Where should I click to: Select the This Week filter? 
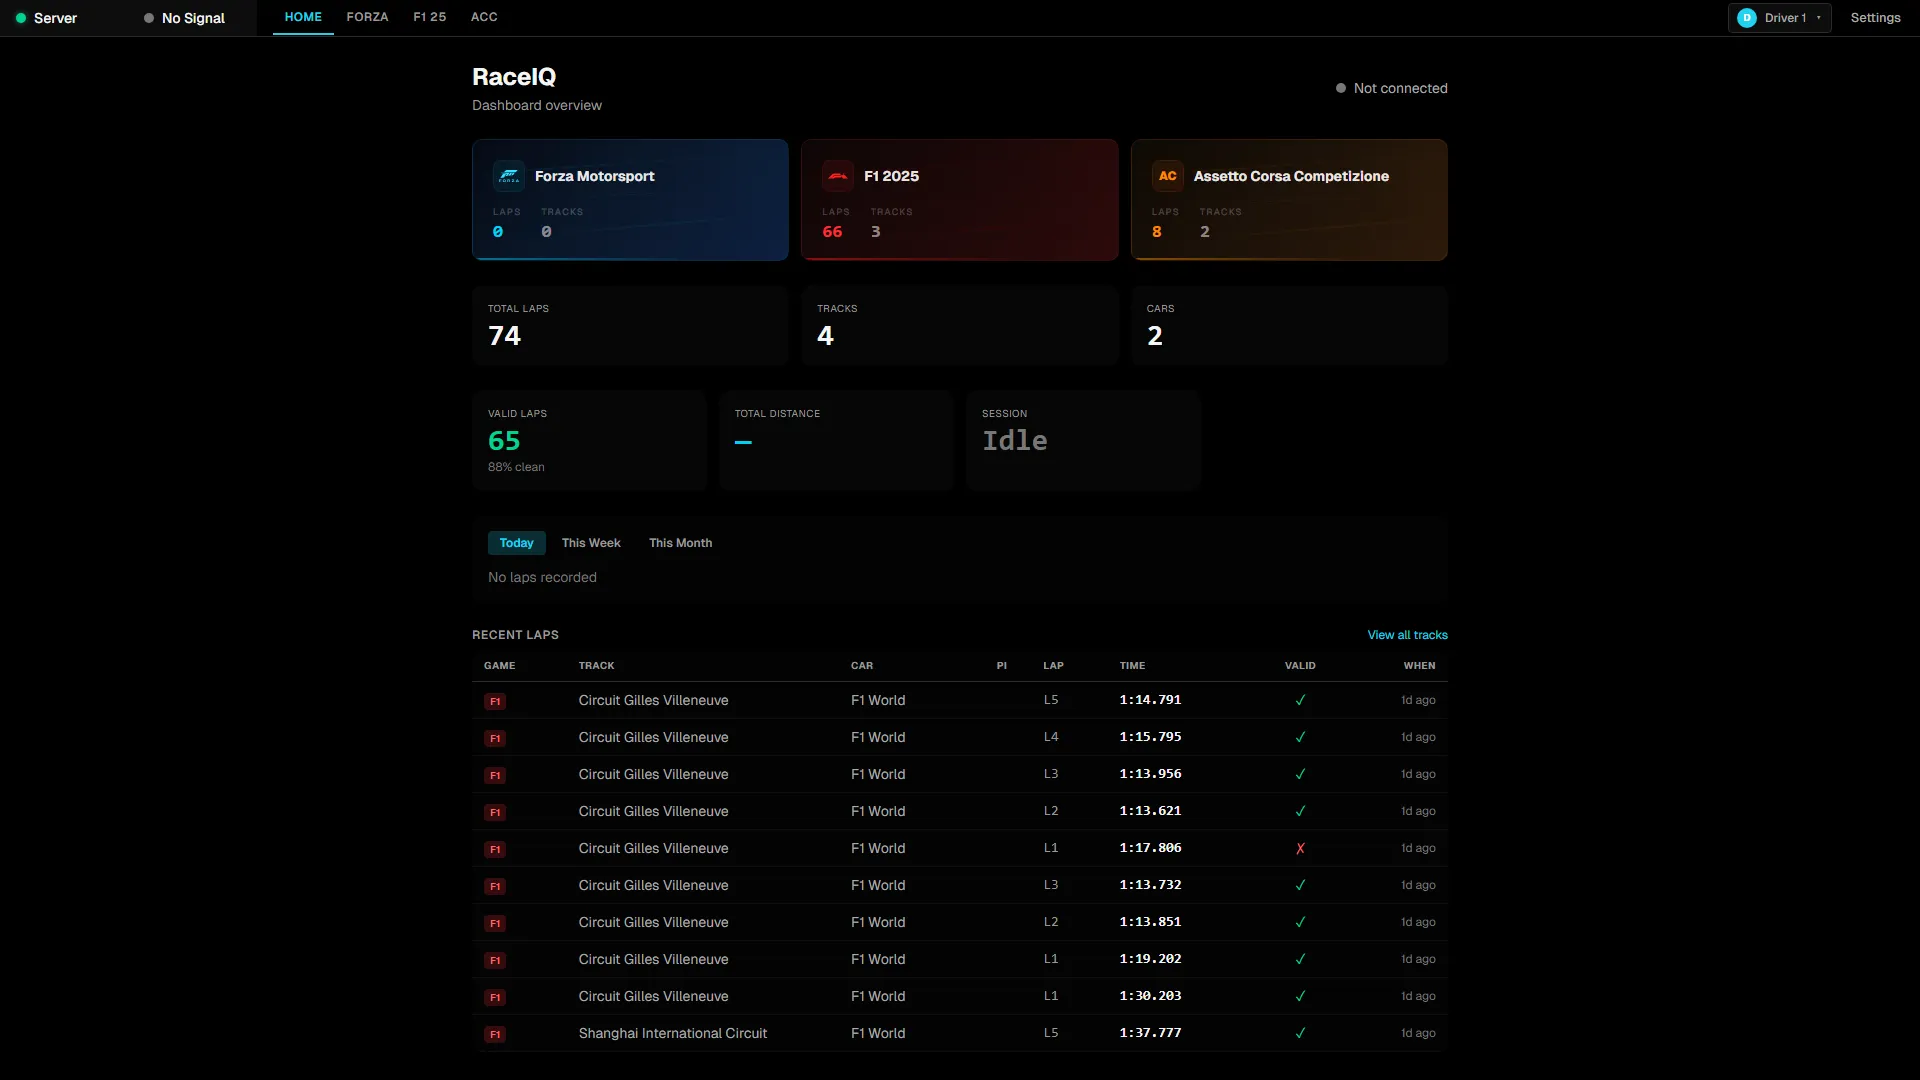(591, 543)
